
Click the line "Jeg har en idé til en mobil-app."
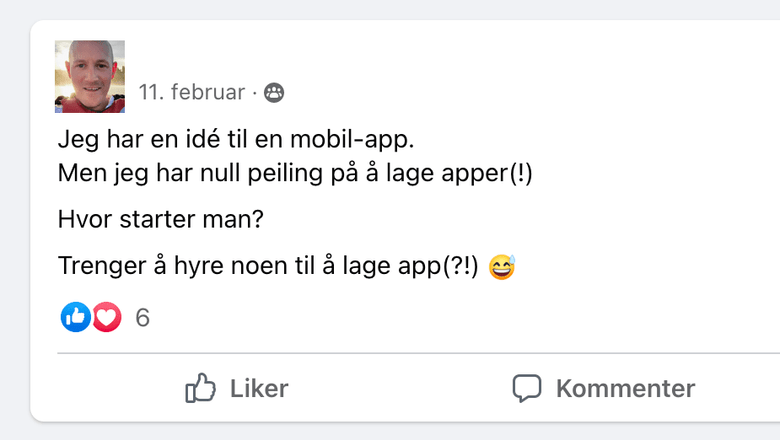click(235, 139)
